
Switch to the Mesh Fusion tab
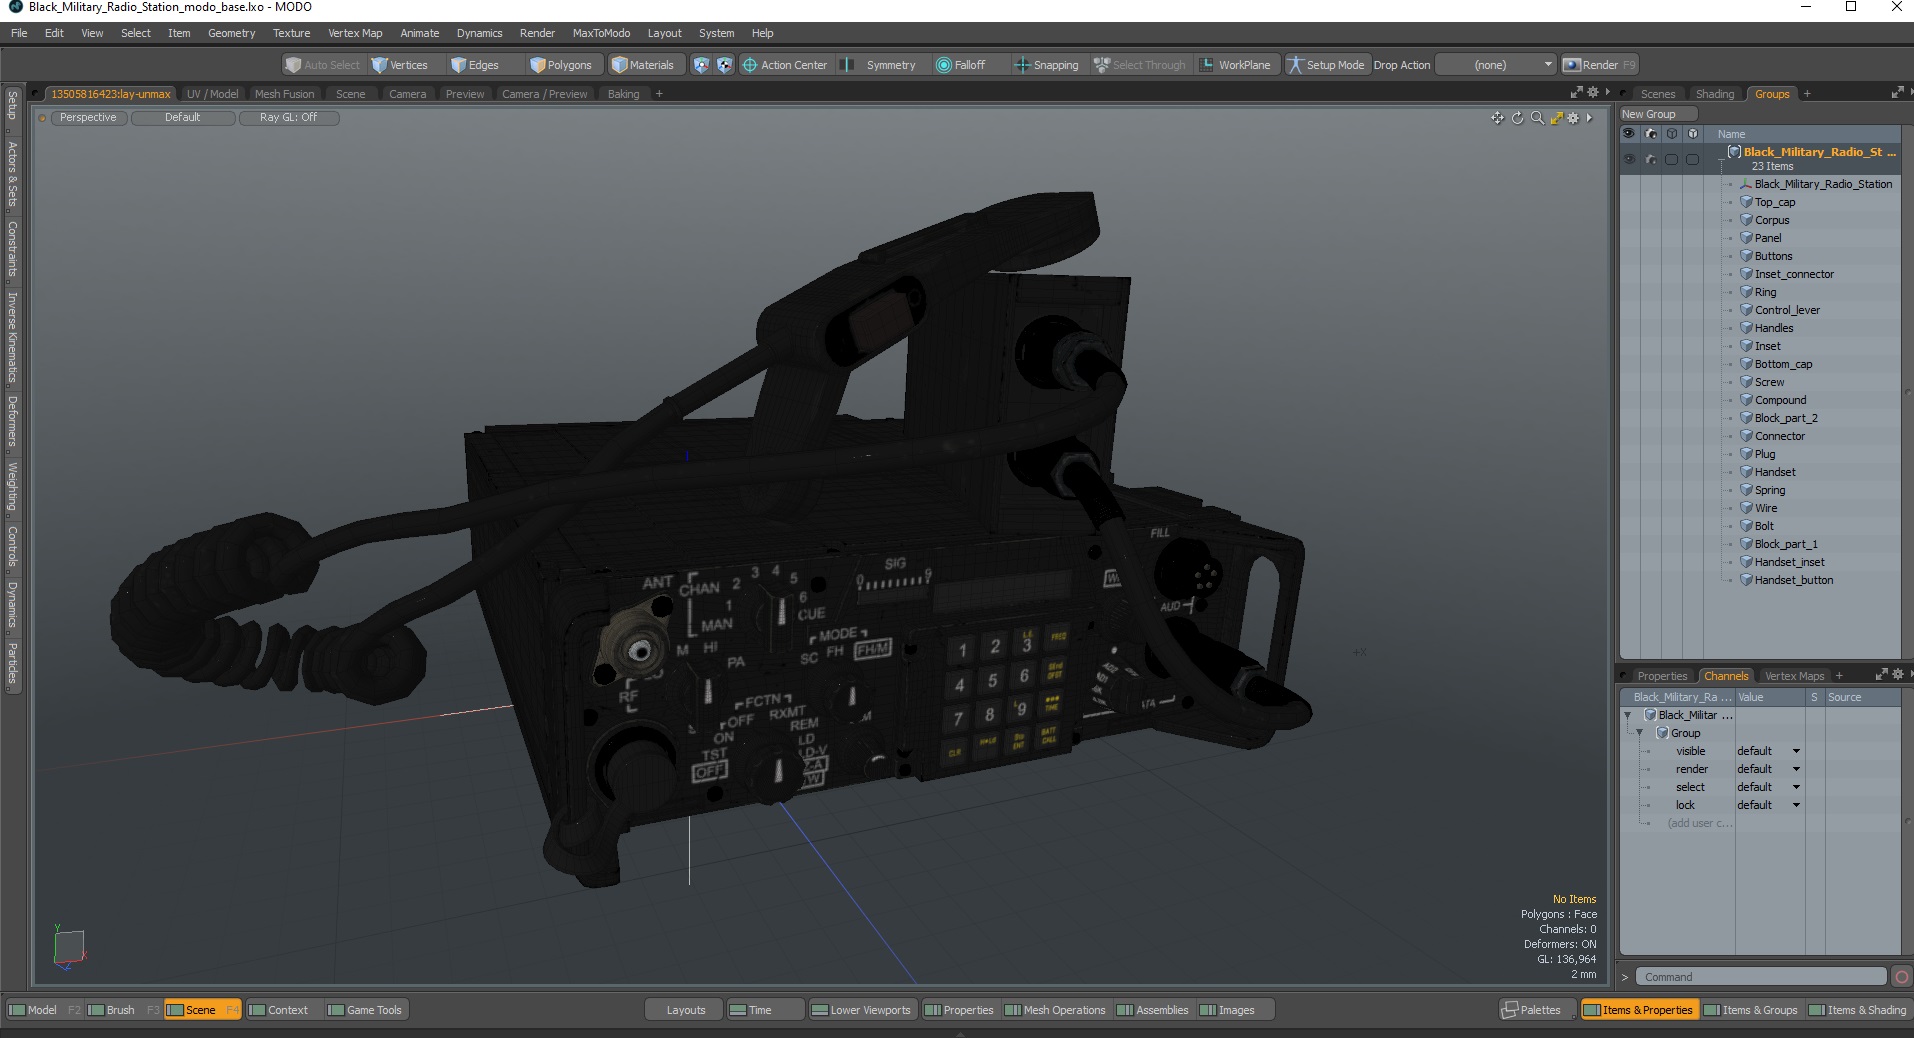pyautogui.click(x=284, y=94)
